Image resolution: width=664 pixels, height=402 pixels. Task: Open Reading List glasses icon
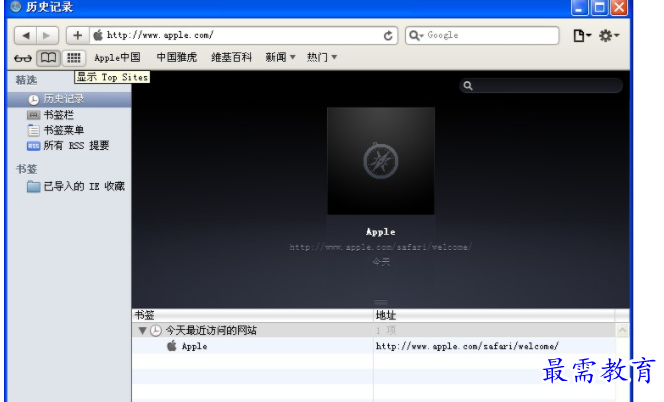pyautogui.click(x=23, y=58)
